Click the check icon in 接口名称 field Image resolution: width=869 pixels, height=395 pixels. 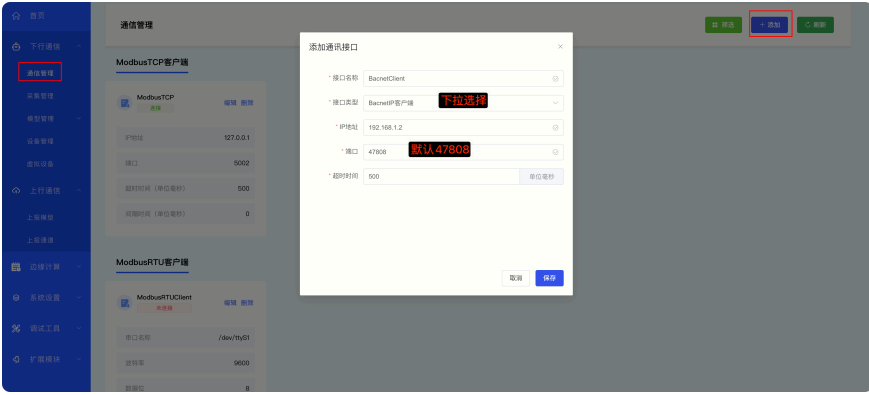[555, 79]
